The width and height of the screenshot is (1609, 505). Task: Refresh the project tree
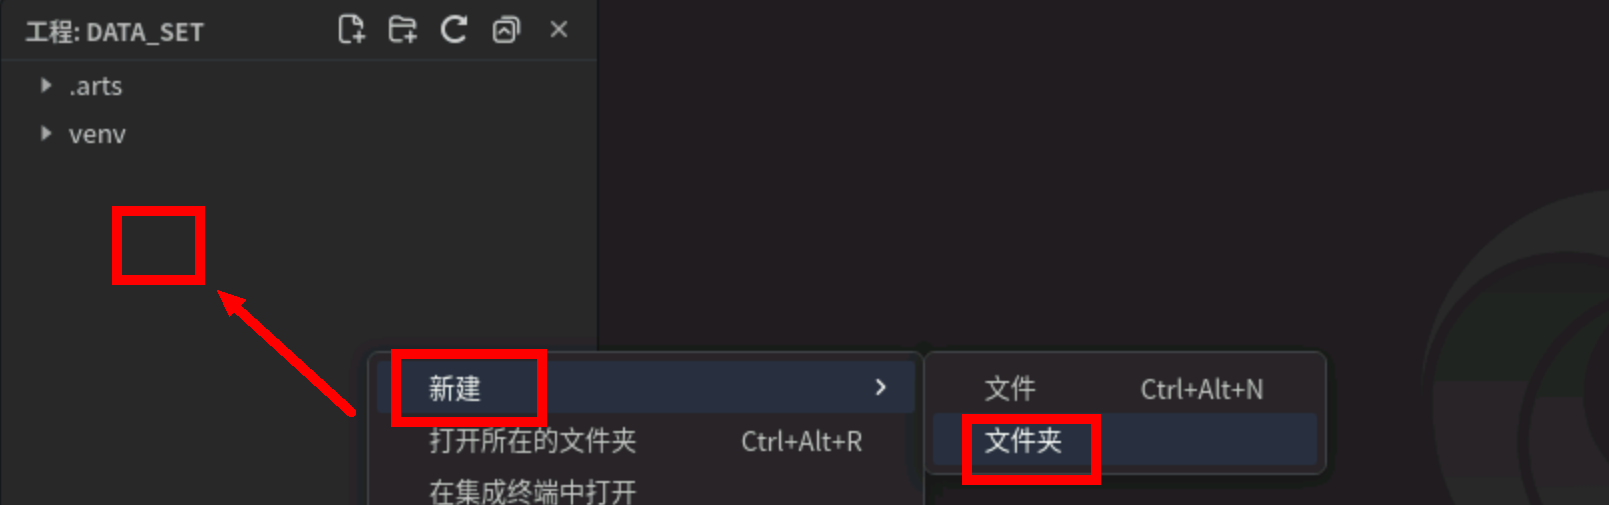(x=454, y=30)
